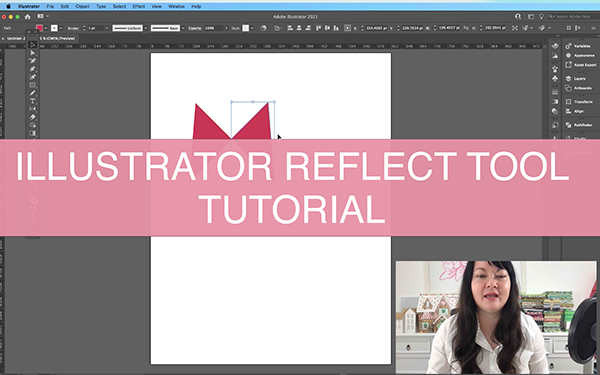Open the Stroke panel lines icon
Viewport: 600px width, 375px height.
pos(555,92)
